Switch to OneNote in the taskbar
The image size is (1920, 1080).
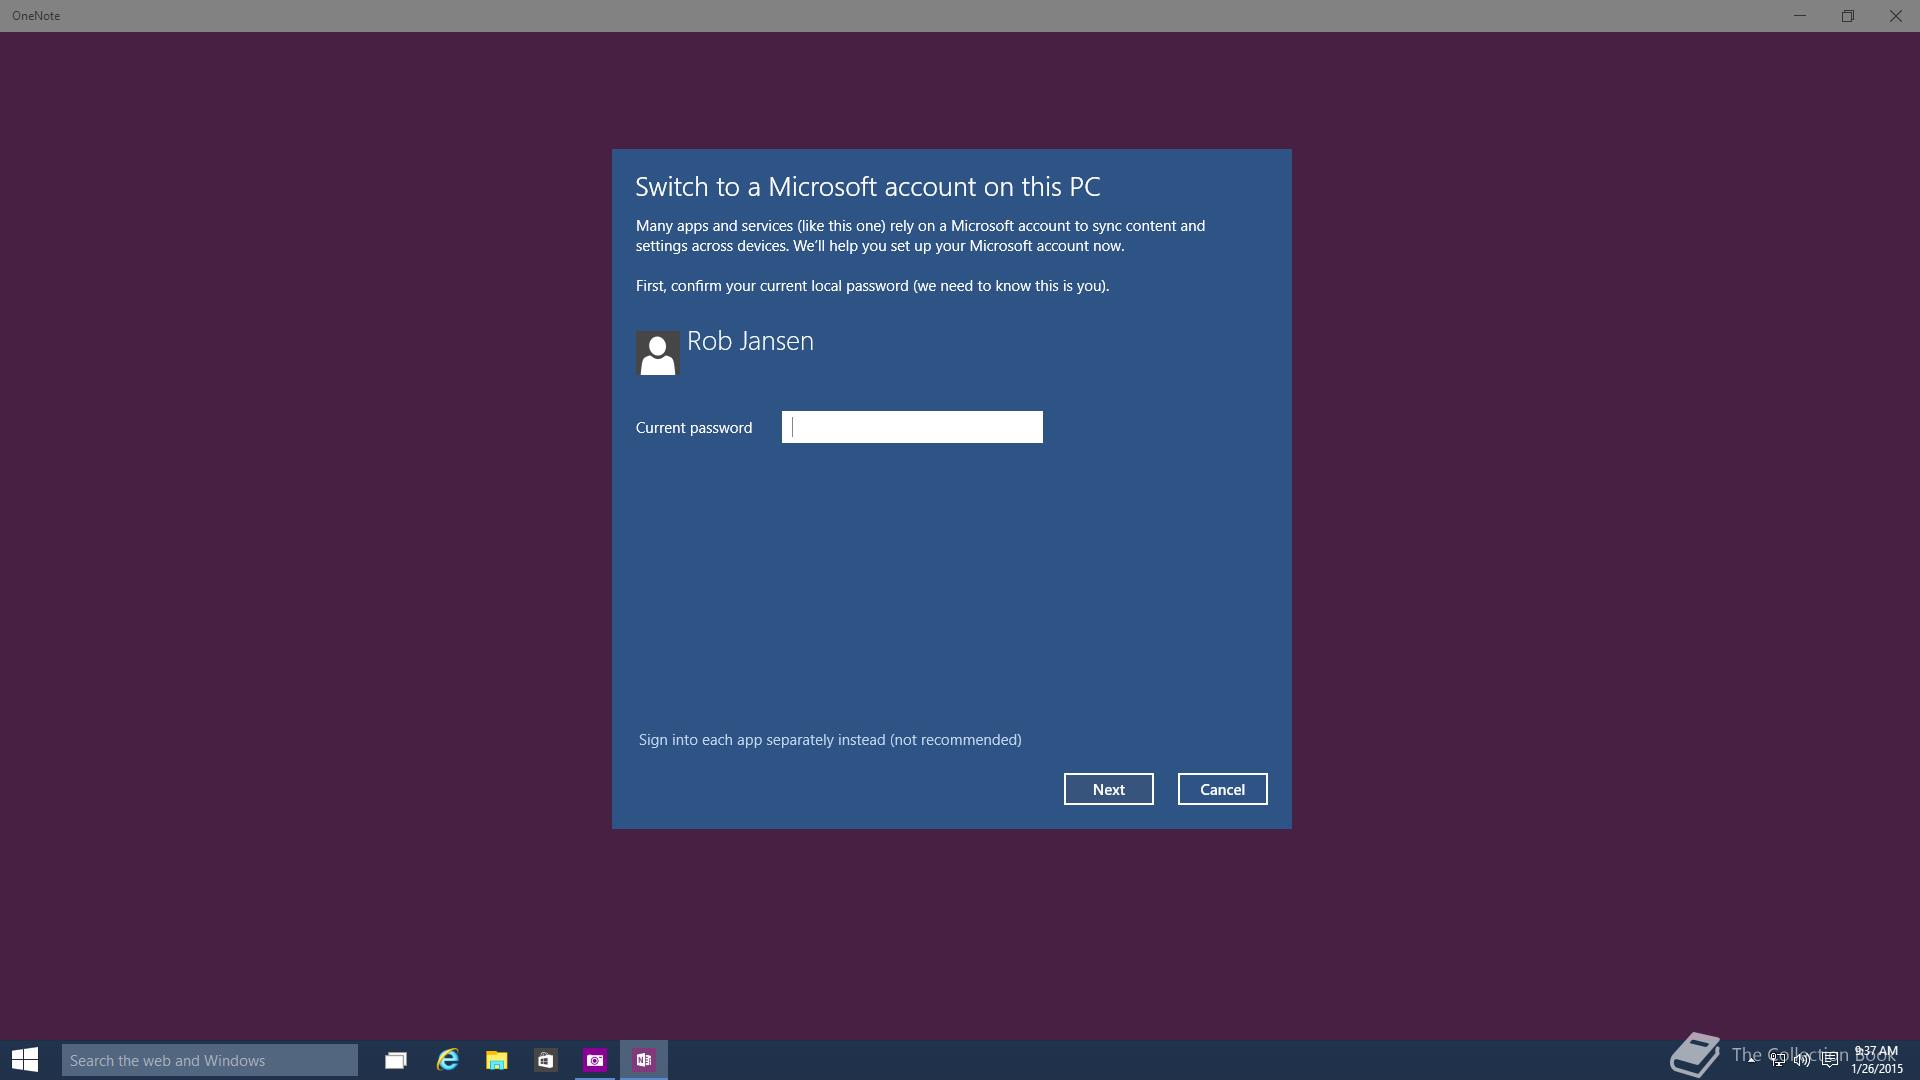pyautogui.click(x=644, y=1060)
